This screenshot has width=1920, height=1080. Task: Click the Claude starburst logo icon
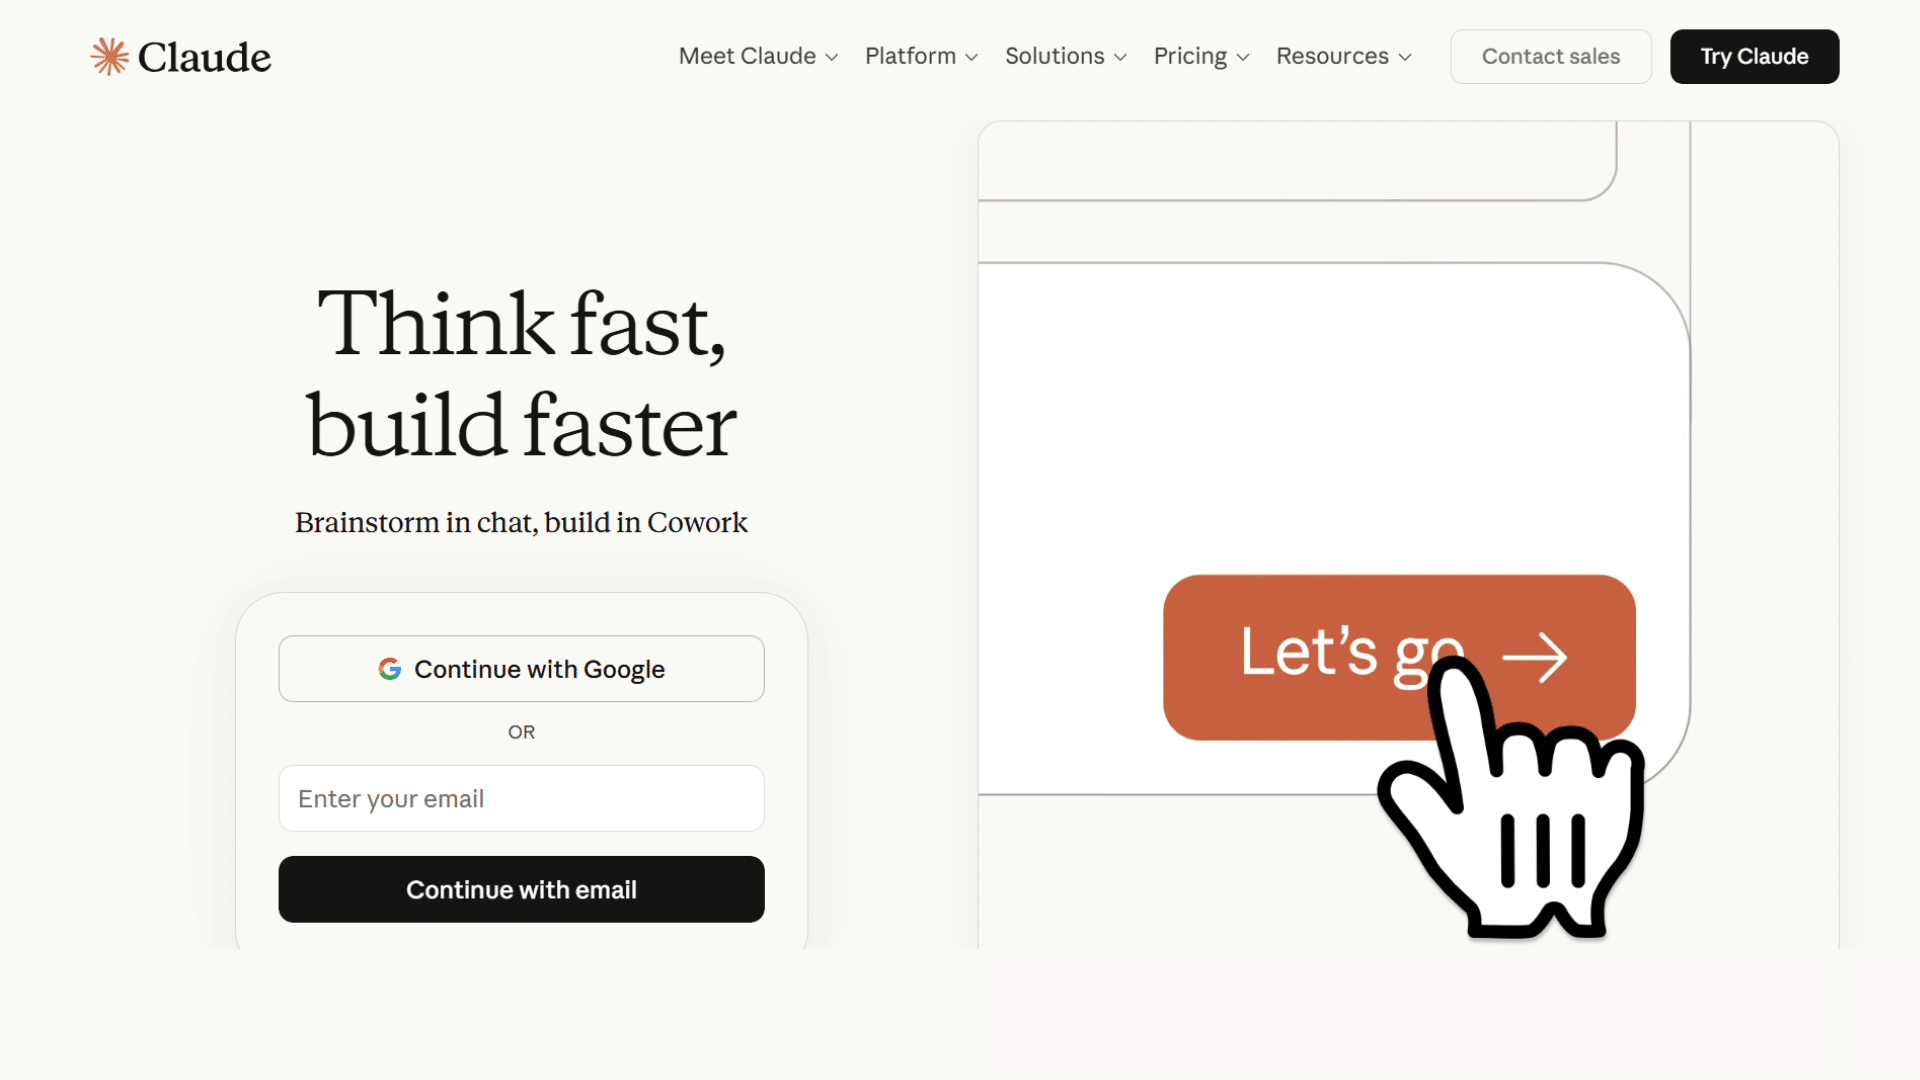tap(110, 57)
